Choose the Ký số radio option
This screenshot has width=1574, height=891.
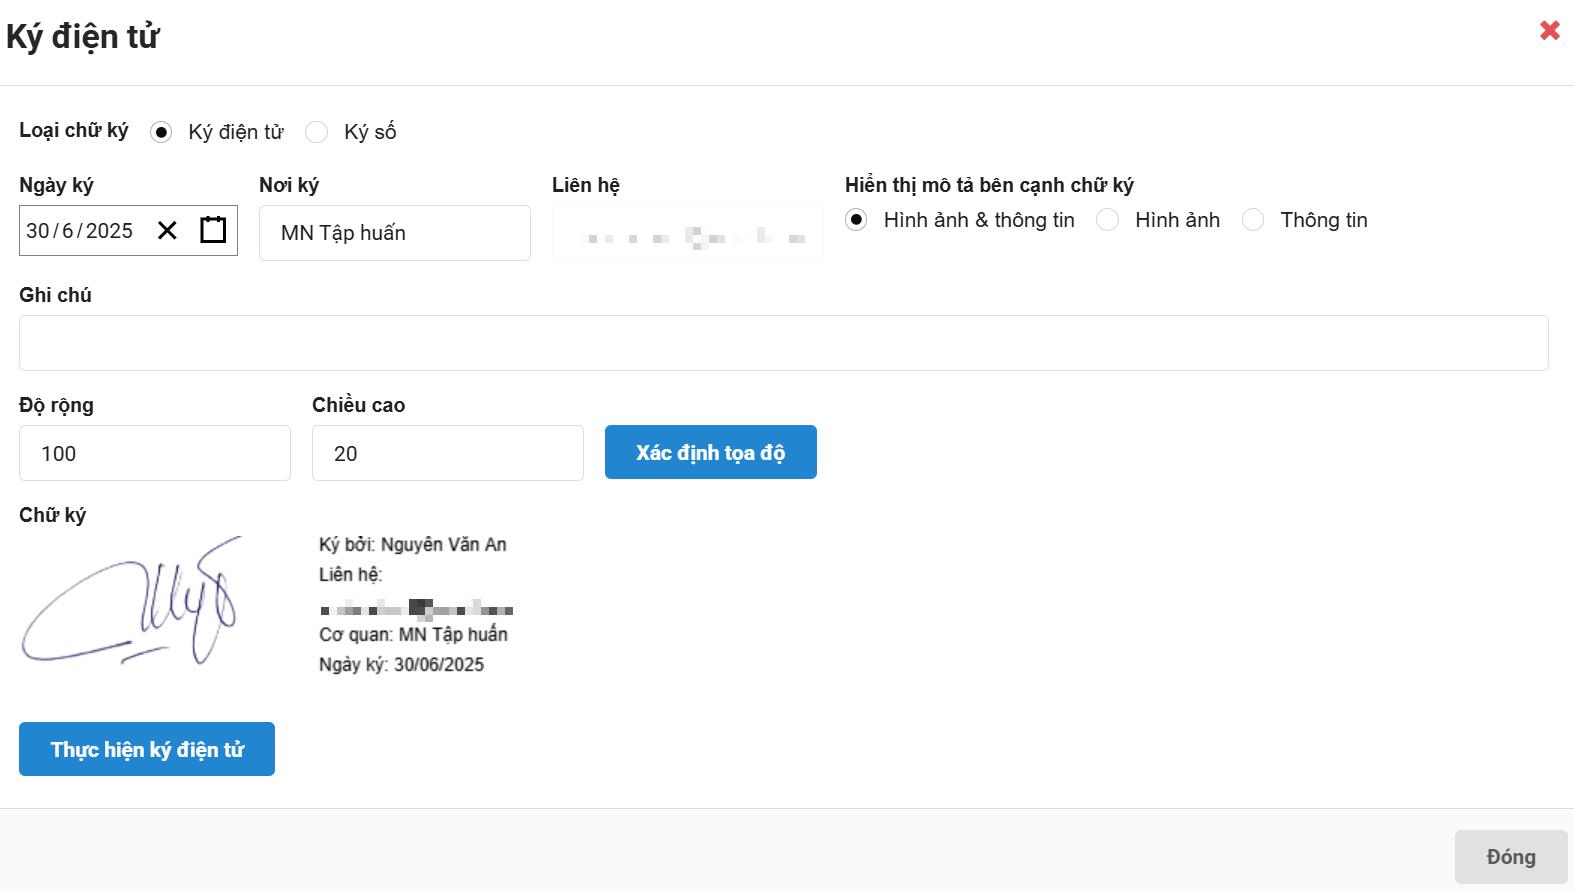click(x=317, y=132)
